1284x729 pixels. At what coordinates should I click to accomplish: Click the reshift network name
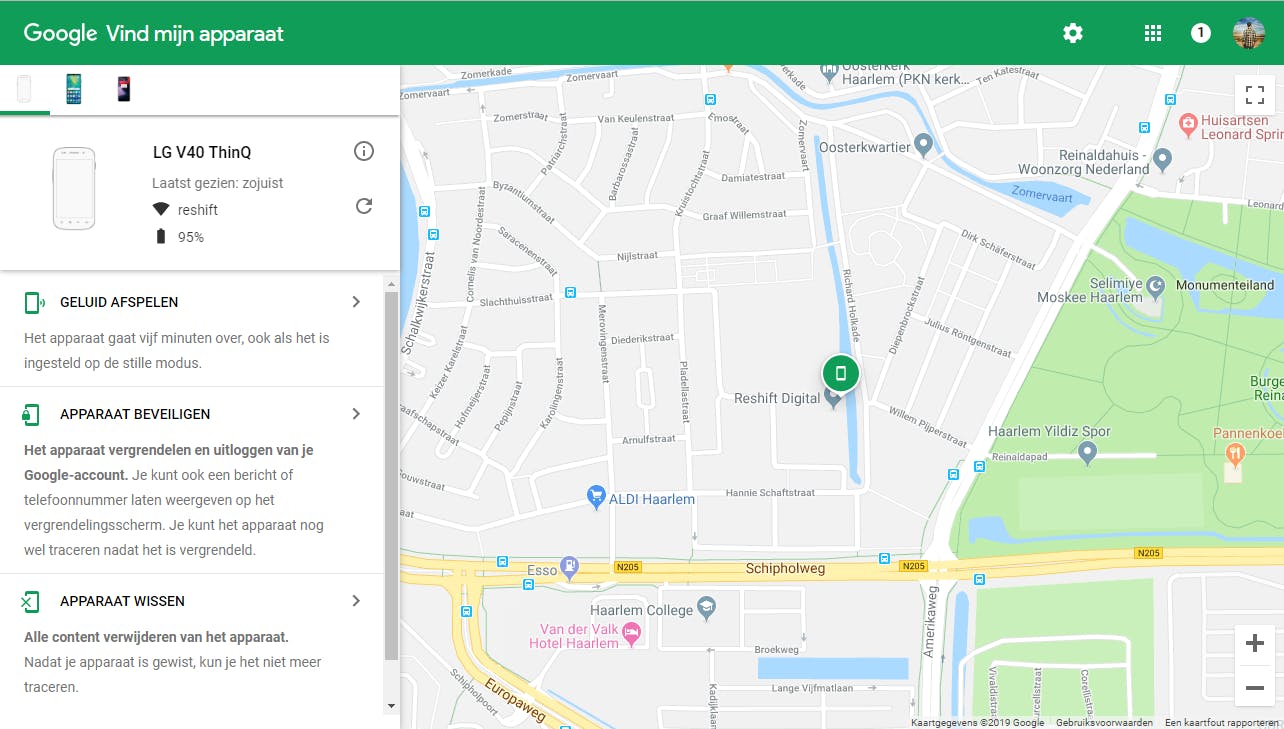click(x=198, y=210)
